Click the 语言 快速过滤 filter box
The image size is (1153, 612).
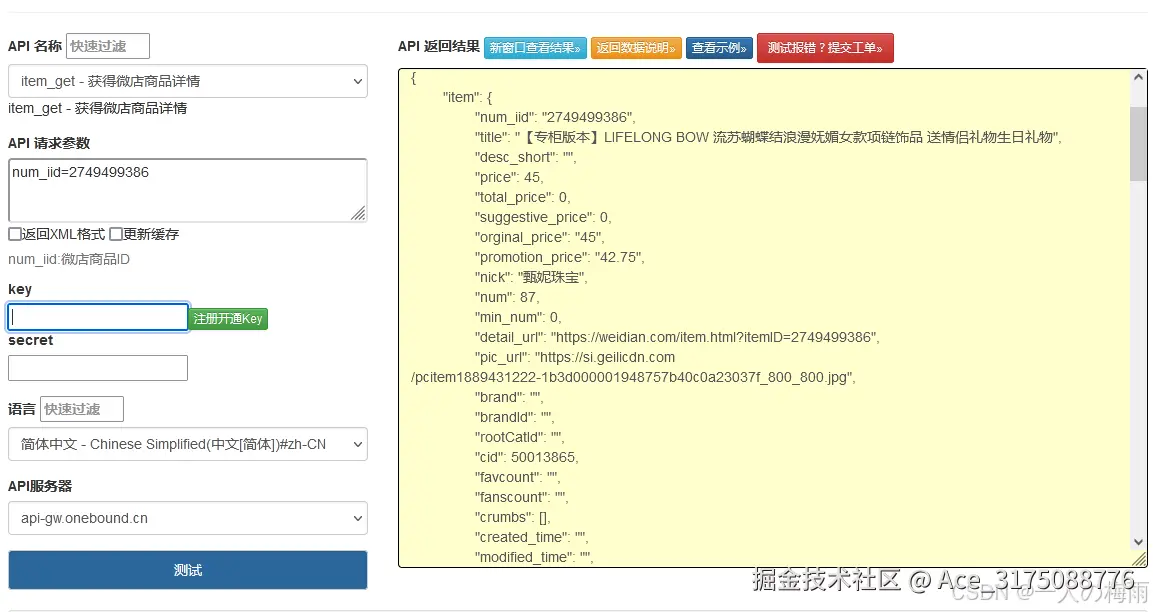coord(83,408)
